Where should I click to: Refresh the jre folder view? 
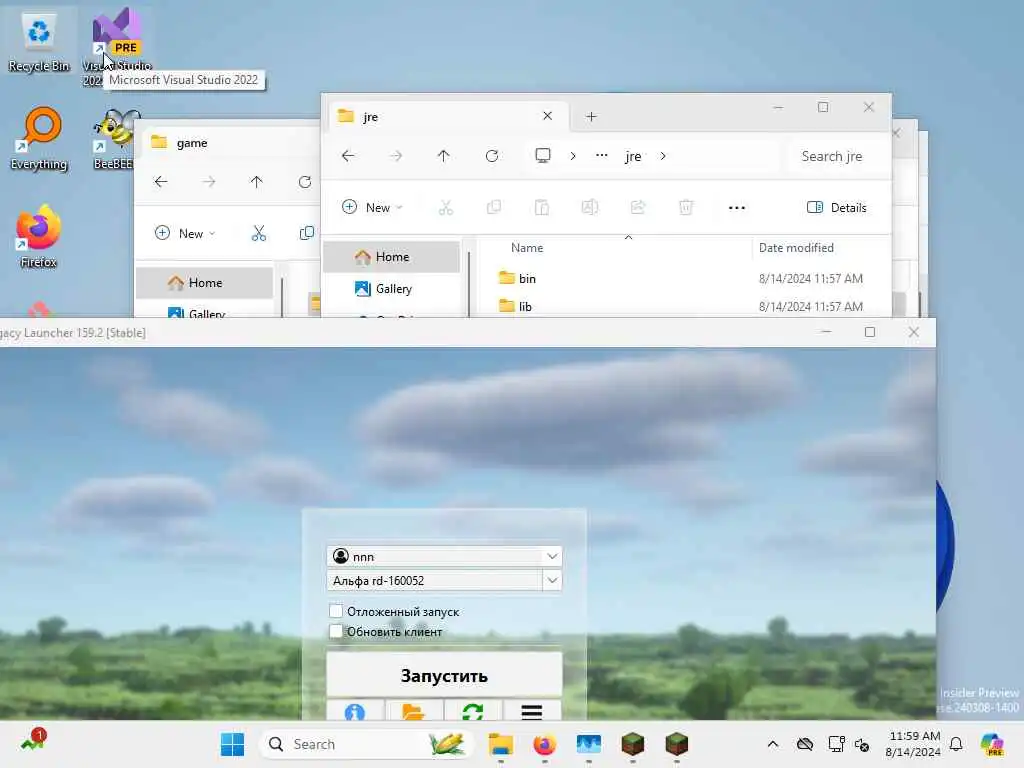point(492,156)
